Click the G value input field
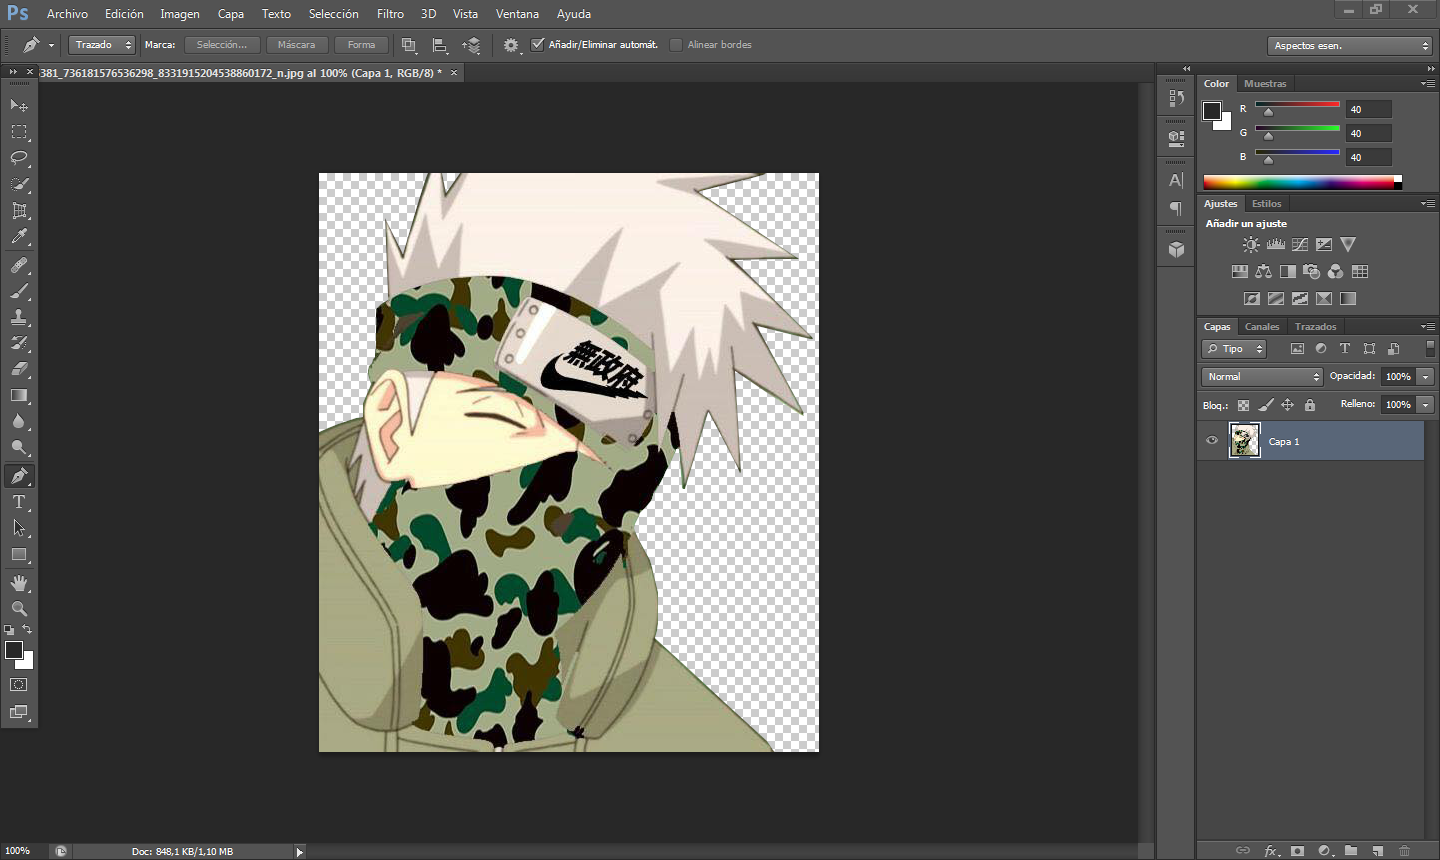Image resolution: width=1440 pixels, height=860 pixels. 1368,133
